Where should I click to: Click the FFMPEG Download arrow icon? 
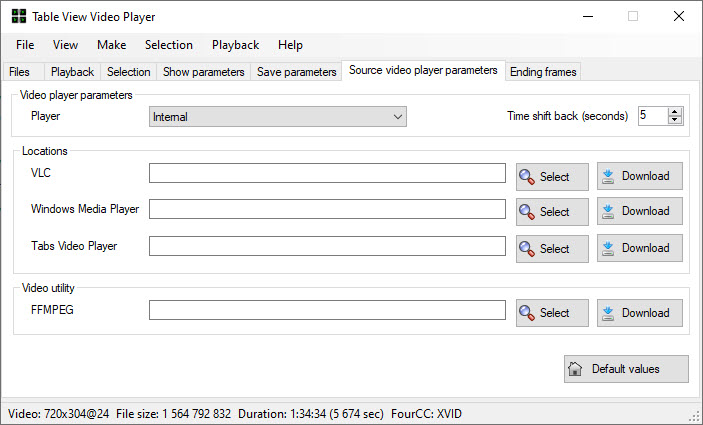(x=608, y=313)
